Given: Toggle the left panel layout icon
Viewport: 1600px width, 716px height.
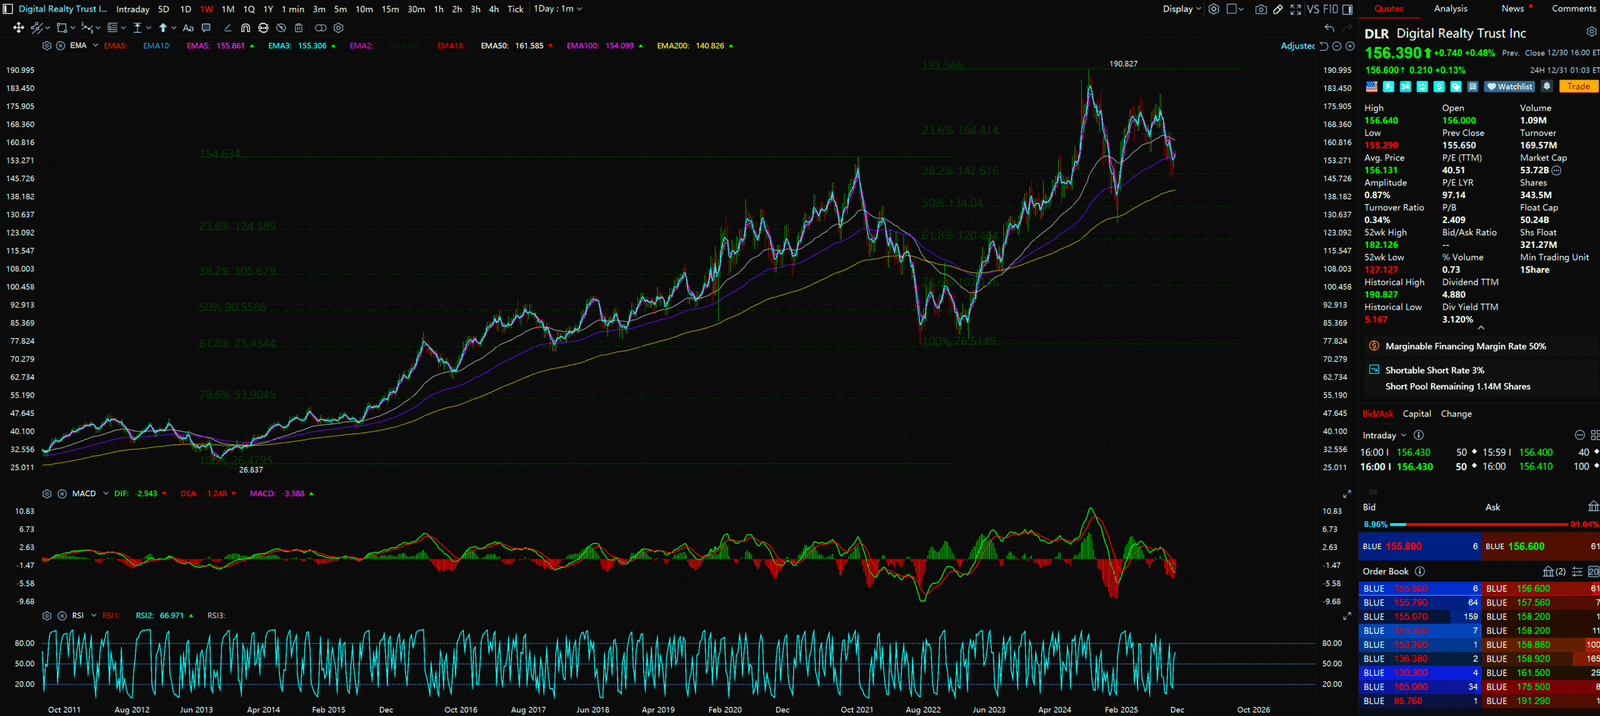Looking at the screenshot, I should [x=9, y=9].
